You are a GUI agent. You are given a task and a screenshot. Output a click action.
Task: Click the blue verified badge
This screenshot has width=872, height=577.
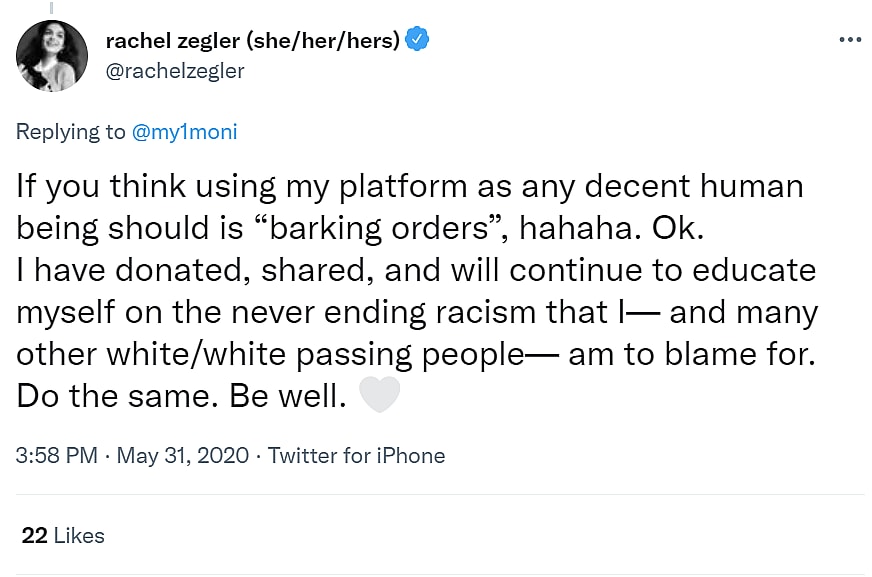[x=420, y=40]
